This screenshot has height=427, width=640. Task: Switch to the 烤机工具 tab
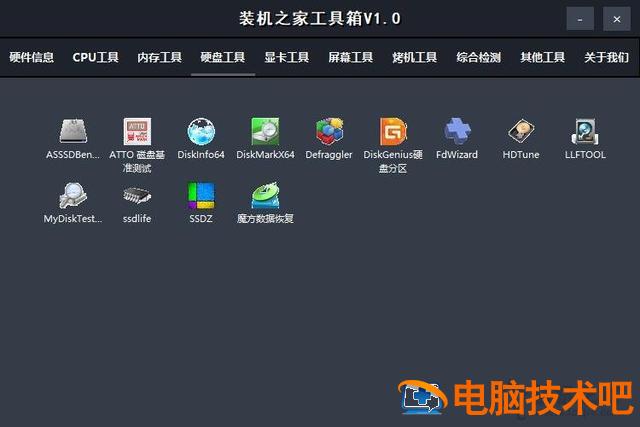click(415, 57)
